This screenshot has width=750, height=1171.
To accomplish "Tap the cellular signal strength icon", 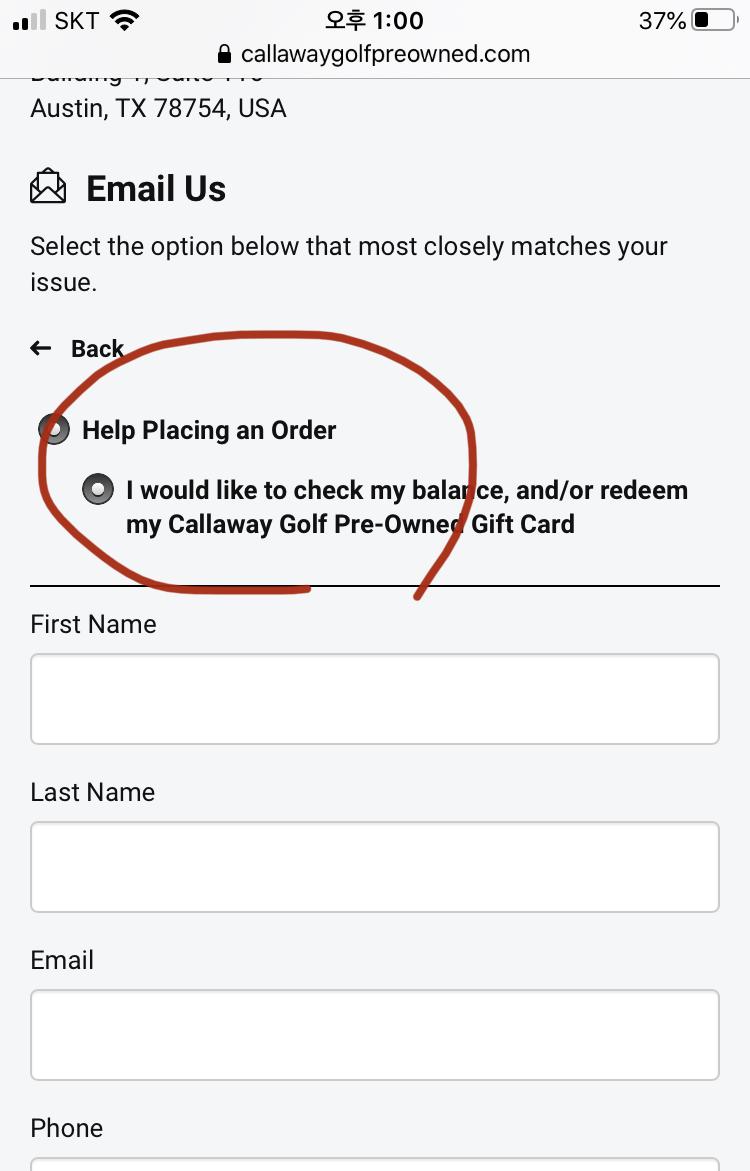I will point(30,20).
